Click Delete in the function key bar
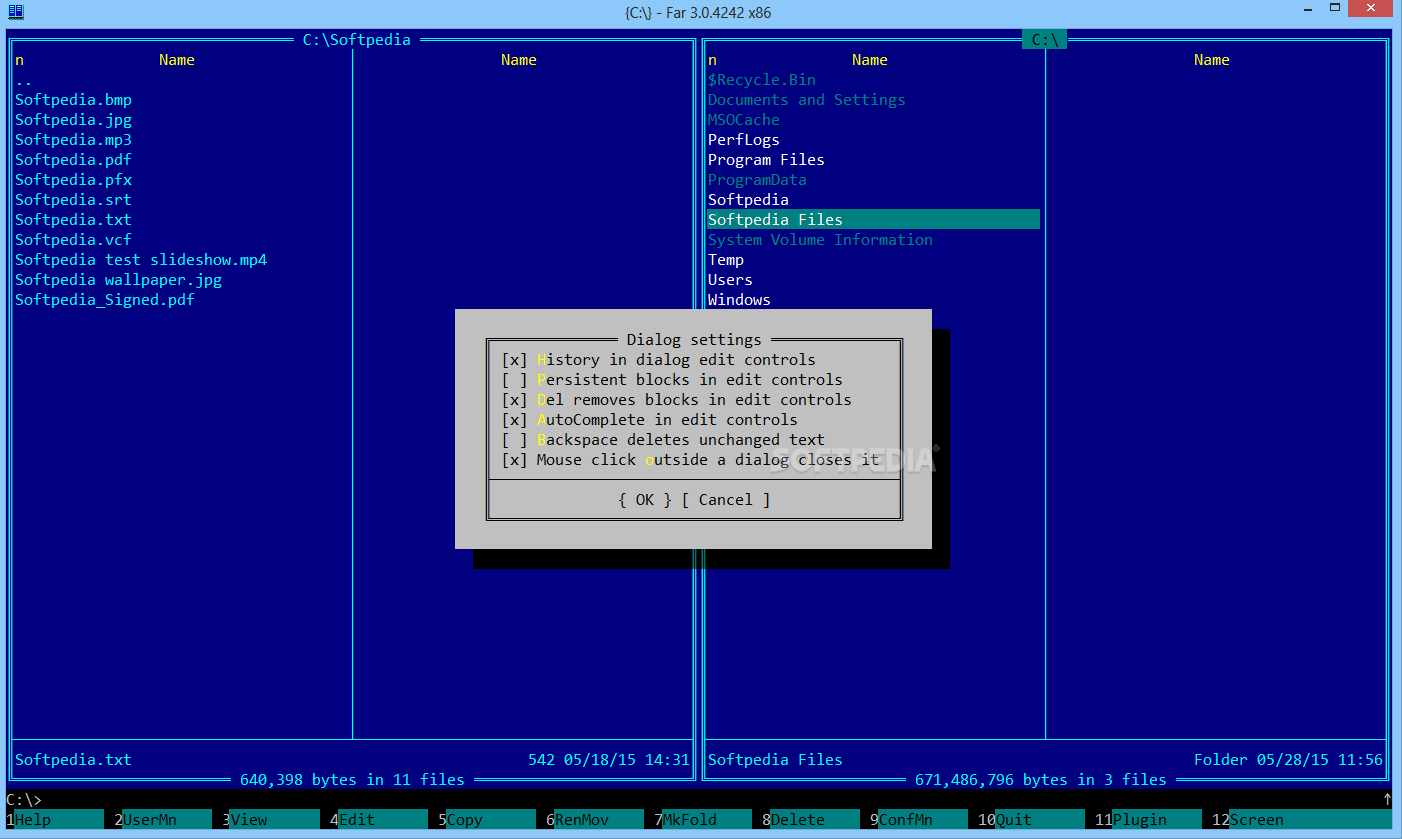The width and height of the screenshot is (1402, 839). (810, 820)
